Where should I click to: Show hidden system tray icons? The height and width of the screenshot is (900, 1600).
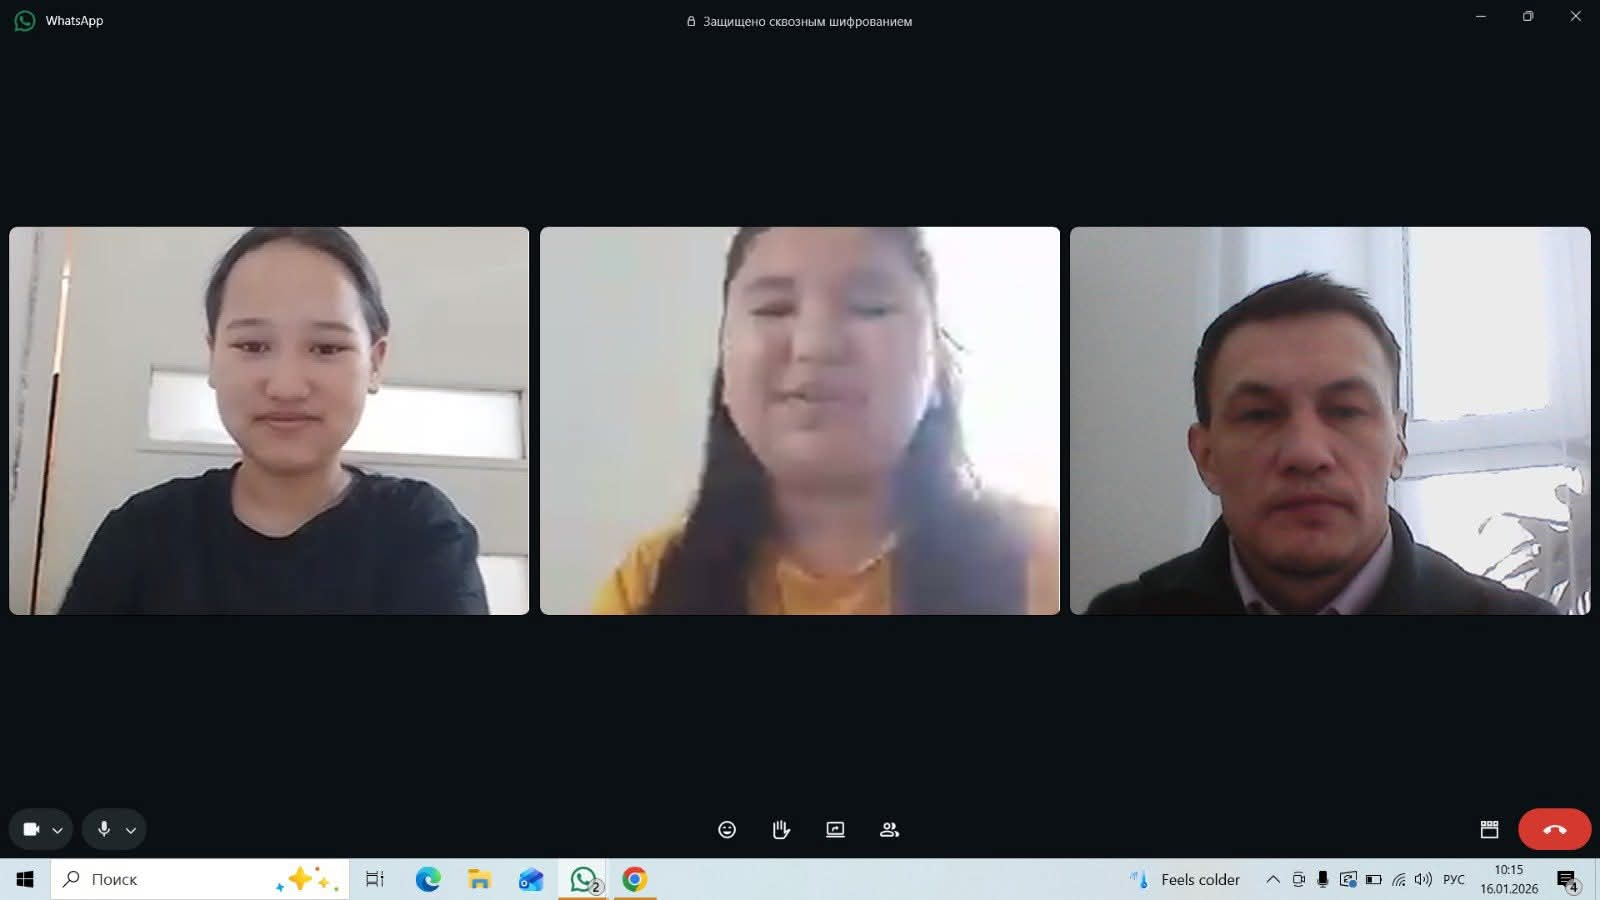[1272, 879]
